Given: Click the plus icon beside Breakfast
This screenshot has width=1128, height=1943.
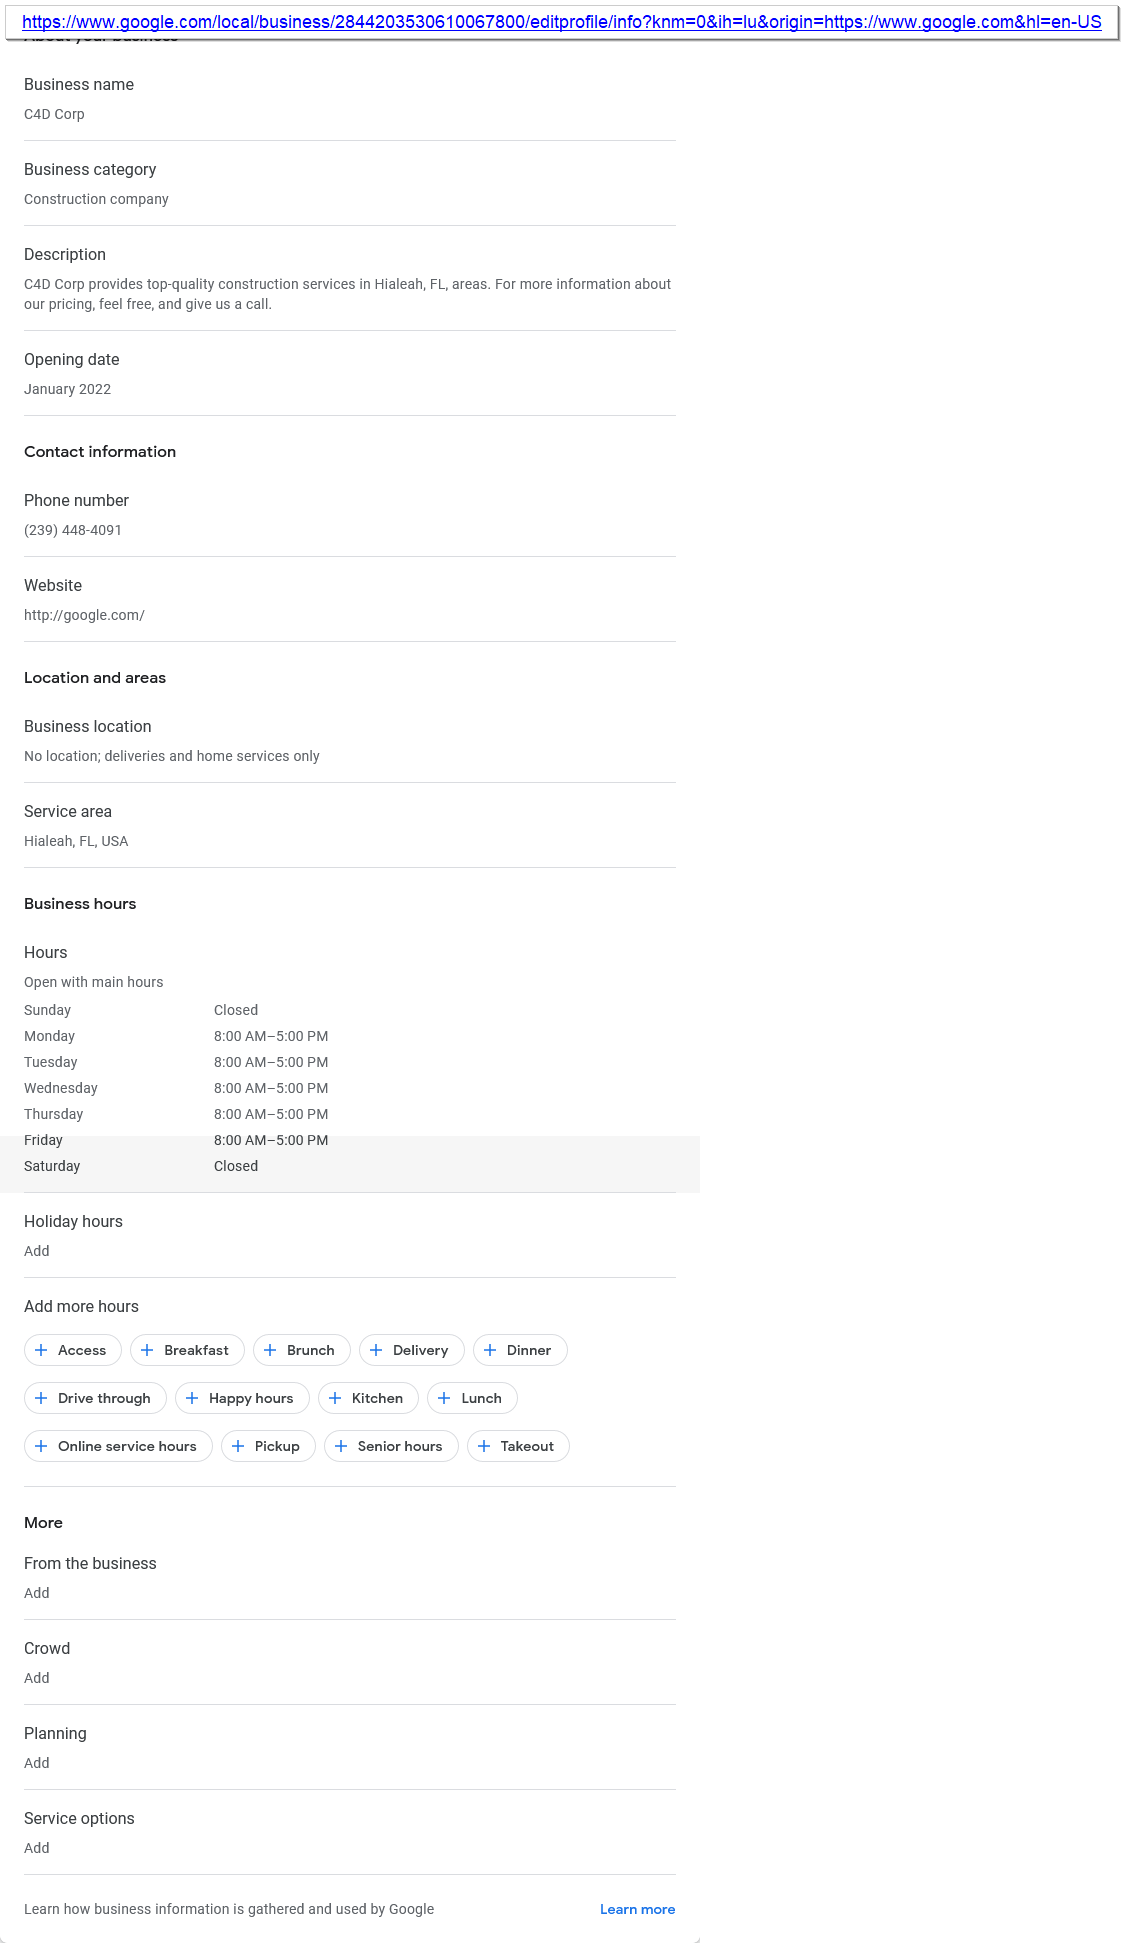Looking at the screenshot, I should pos(147,1350).
